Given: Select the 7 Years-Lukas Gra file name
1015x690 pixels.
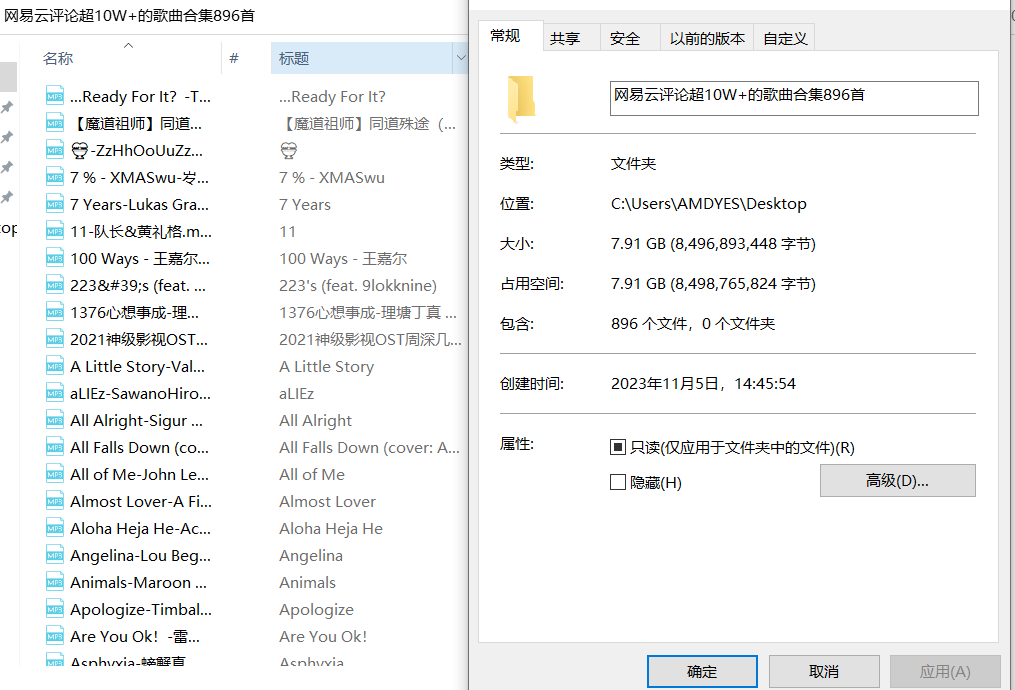Looking at the screenshot, I should 139,205.
